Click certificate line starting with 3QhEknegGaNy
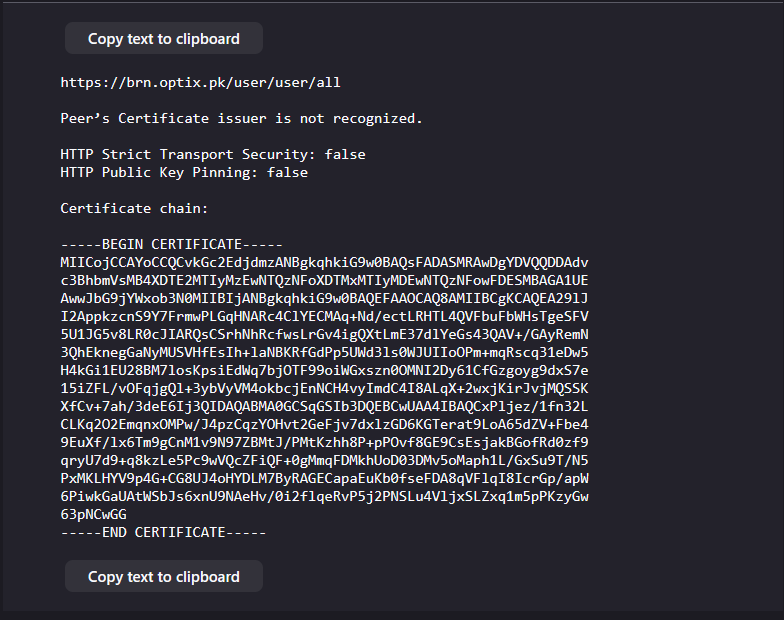The height and width of the screenshot is (620, 784). (x=324, y=352)
